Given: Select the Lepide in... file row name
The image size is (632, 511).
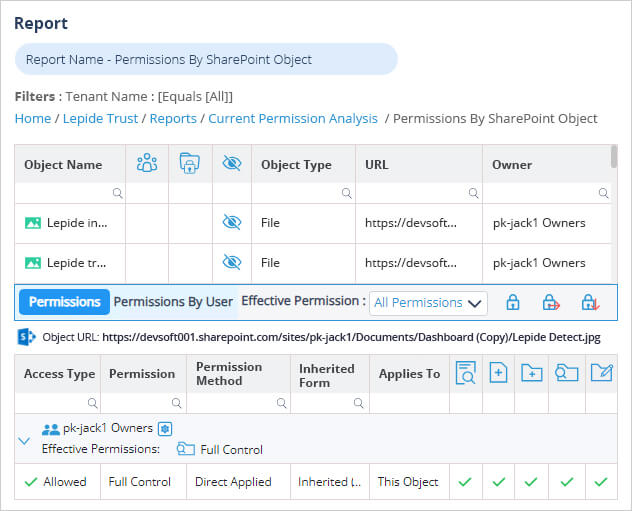Looking at the screenshot, I should [77, 223].
